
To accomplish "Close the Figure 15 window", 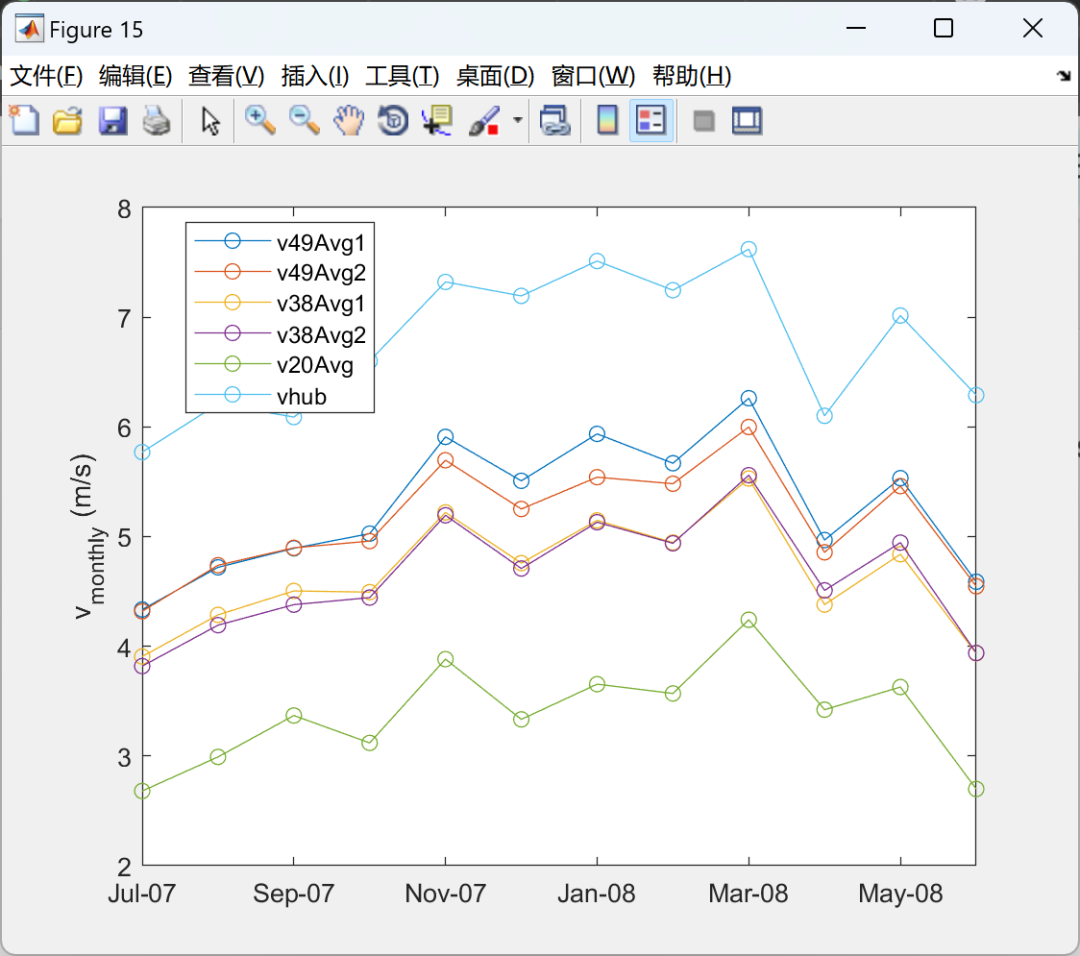I will point(1032,28).
